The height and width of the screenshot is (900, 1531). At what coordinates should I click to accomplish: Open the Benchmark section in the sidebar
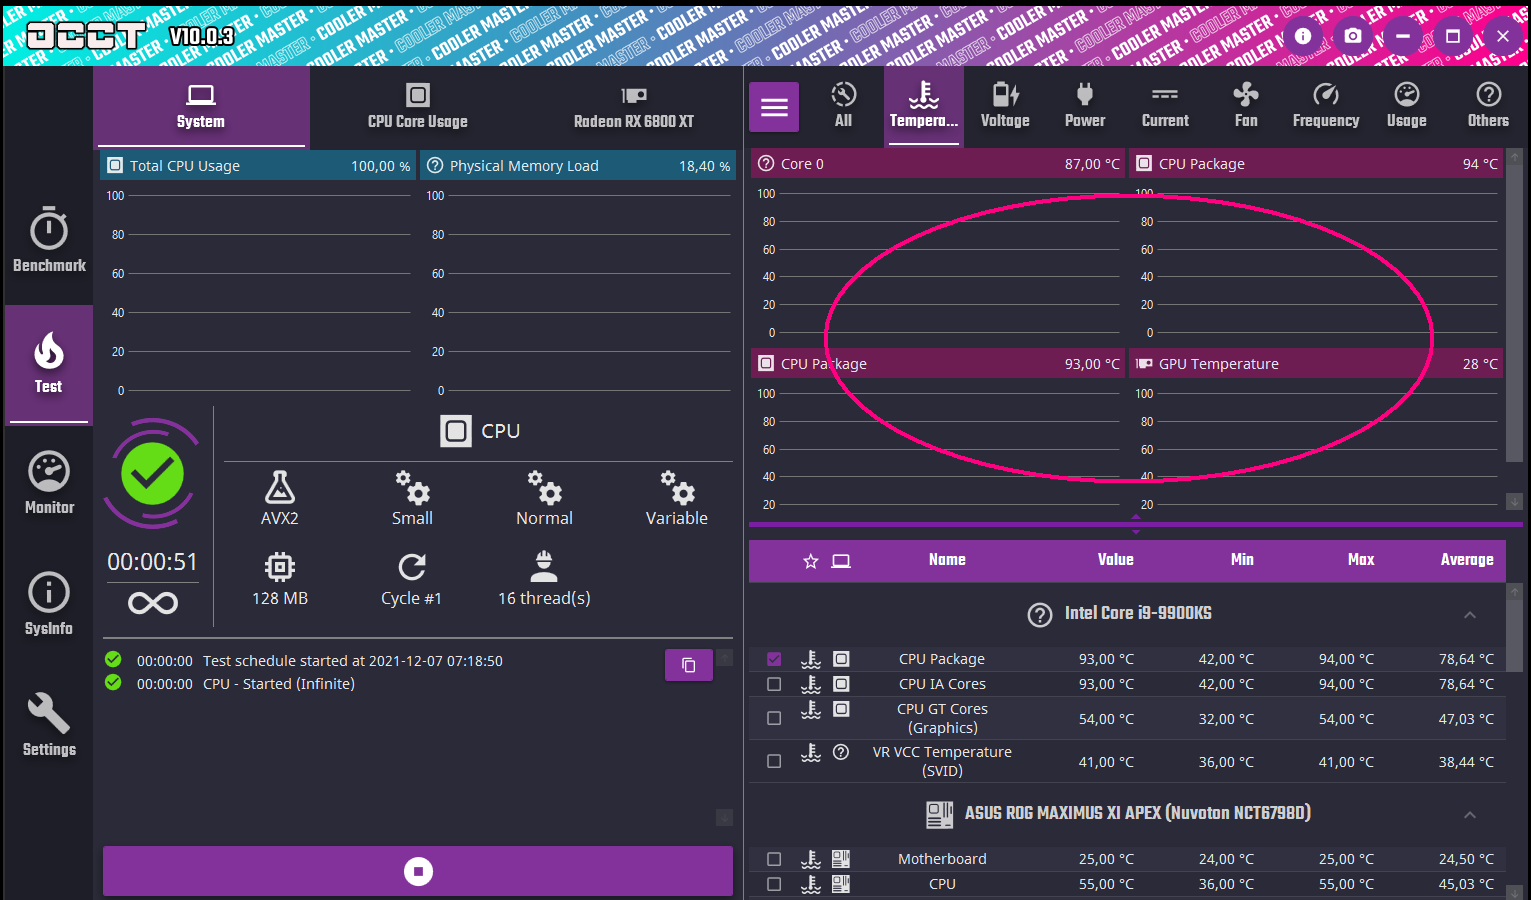point(49,240)
